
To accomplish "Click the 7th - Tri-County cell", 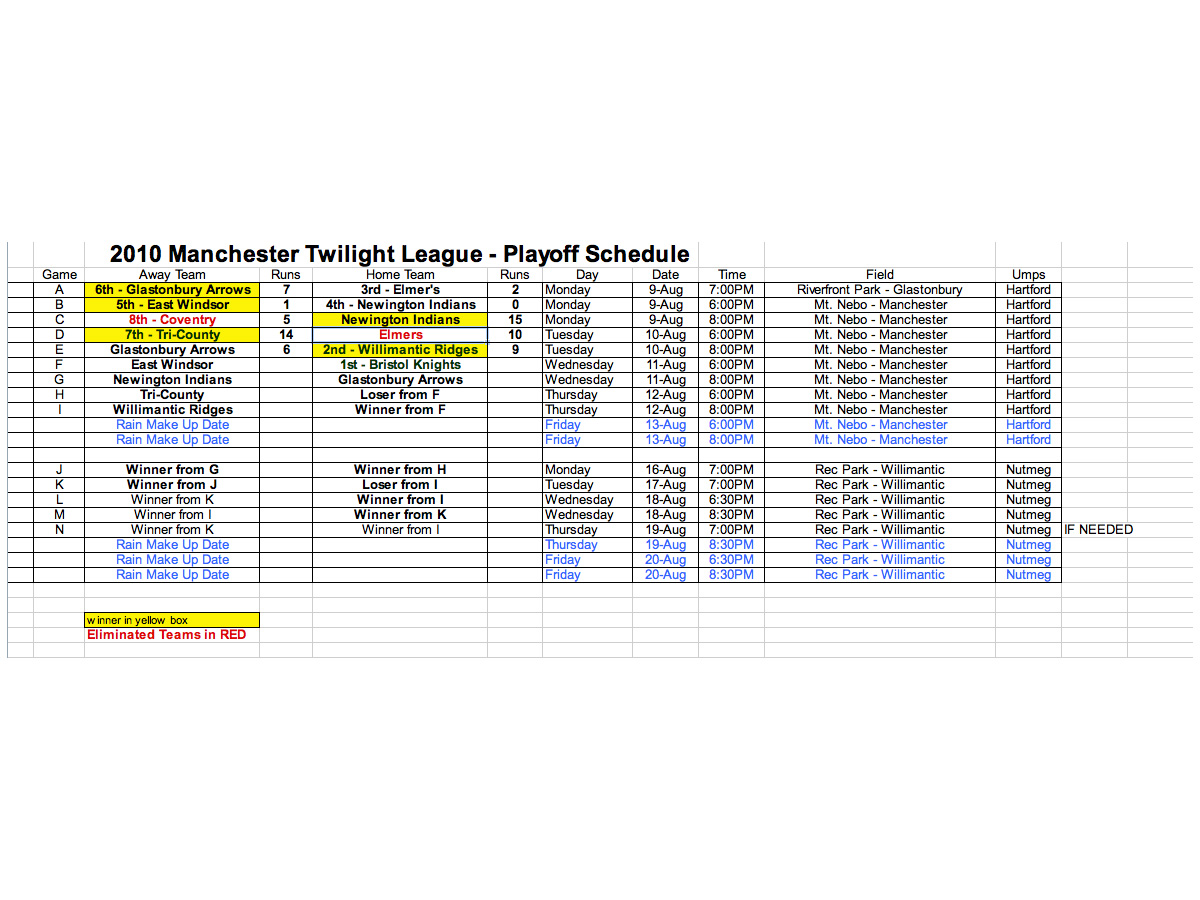I will click(x=172, y=334).
